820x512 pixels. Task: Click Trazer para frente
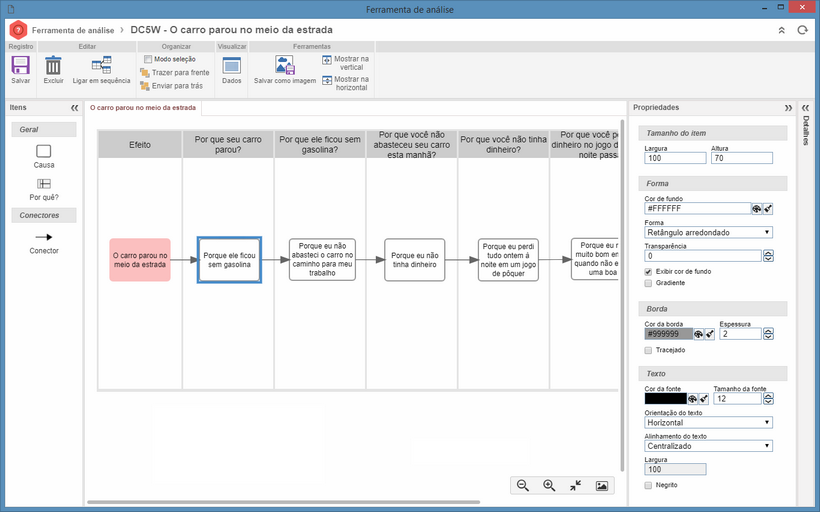175,73
